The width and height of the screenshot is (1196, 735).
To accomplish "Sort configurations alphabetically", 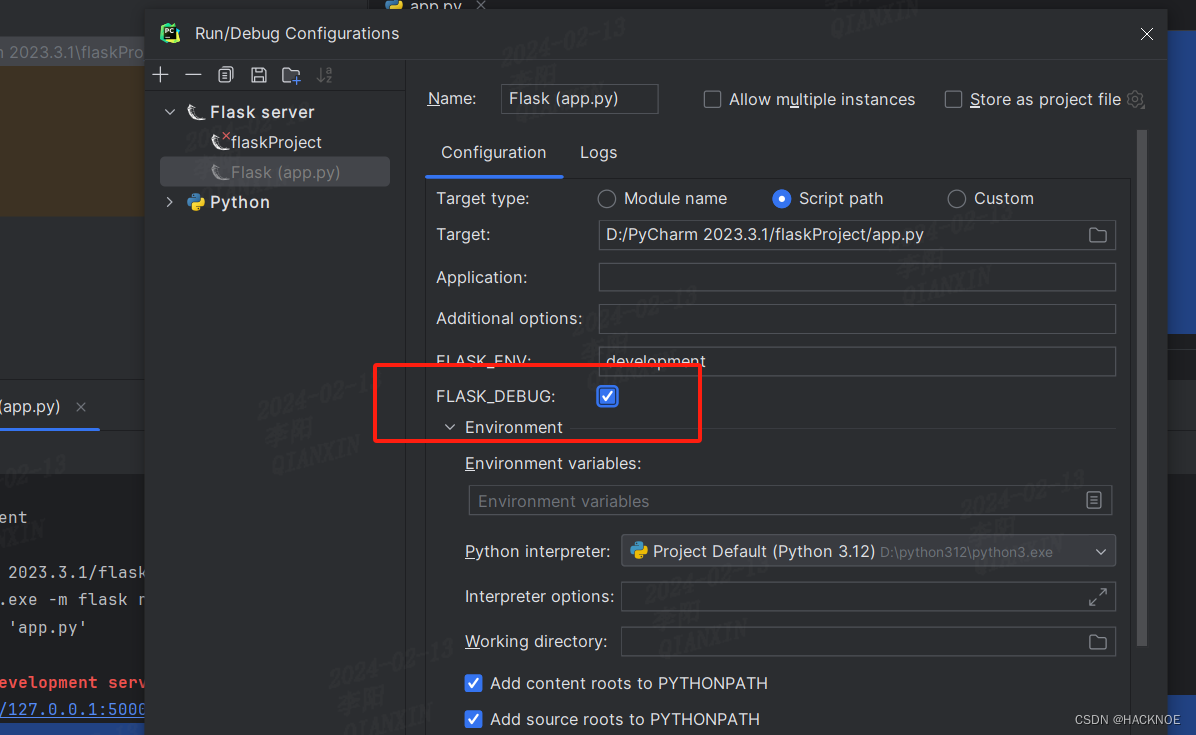I will coord(325,75).
